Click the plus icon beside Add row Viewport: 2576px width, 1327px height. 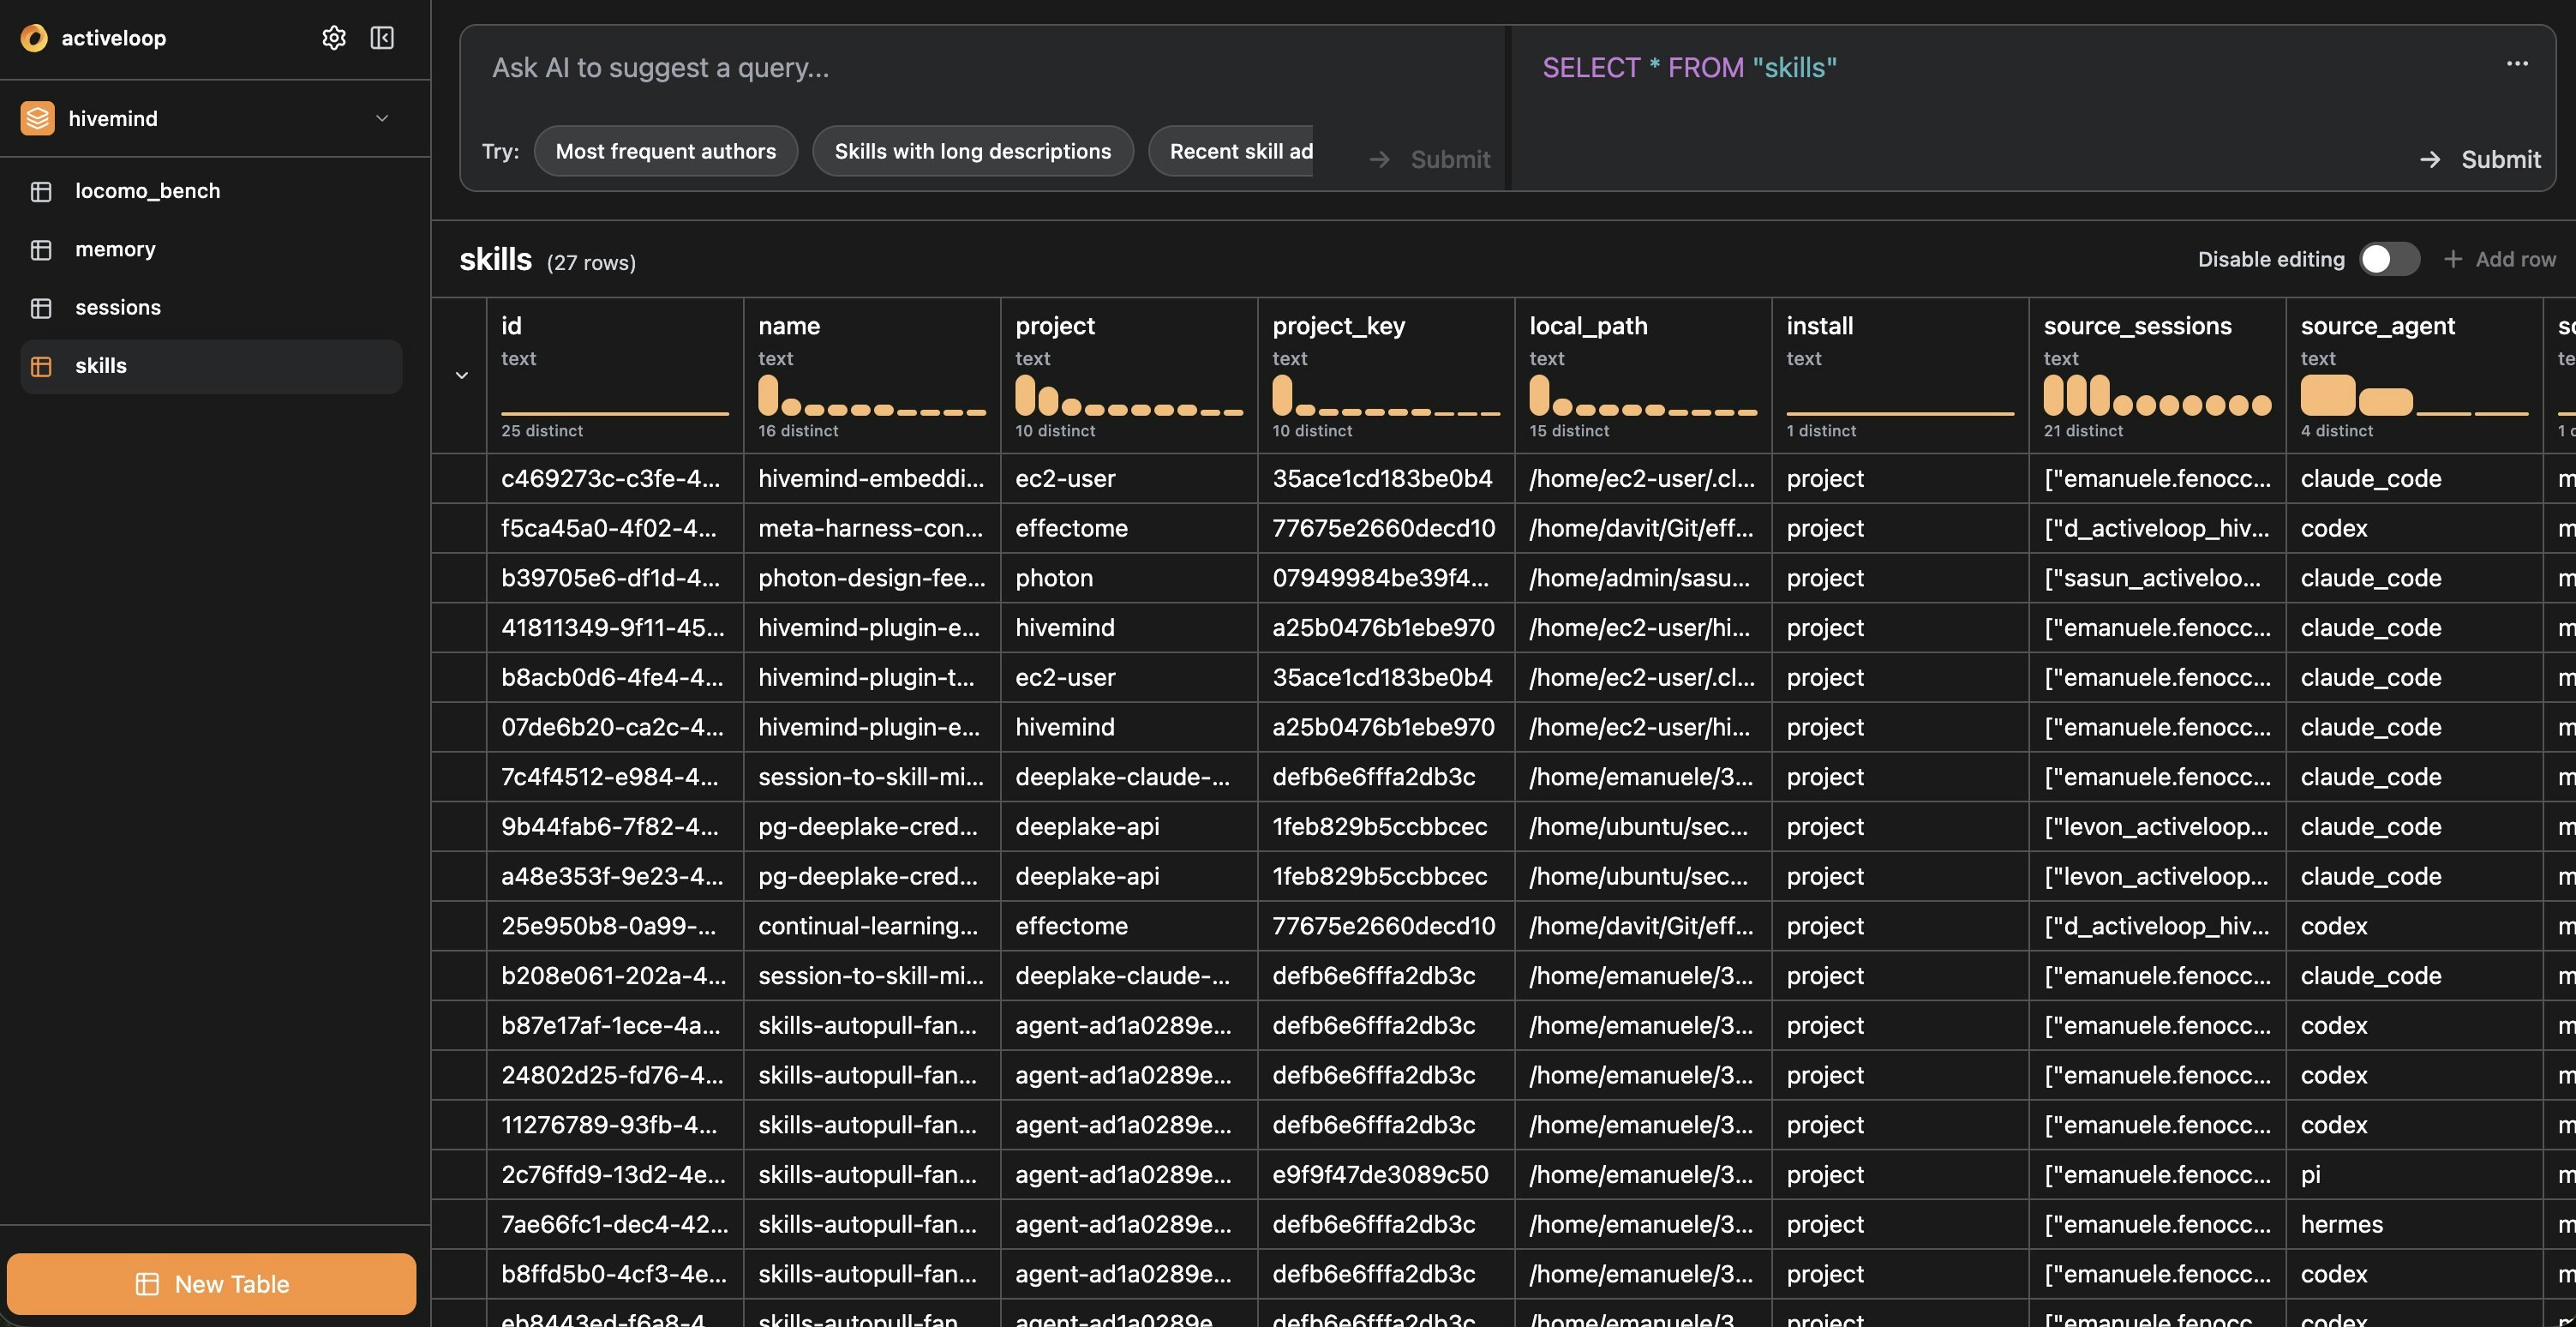point(2453,259)
